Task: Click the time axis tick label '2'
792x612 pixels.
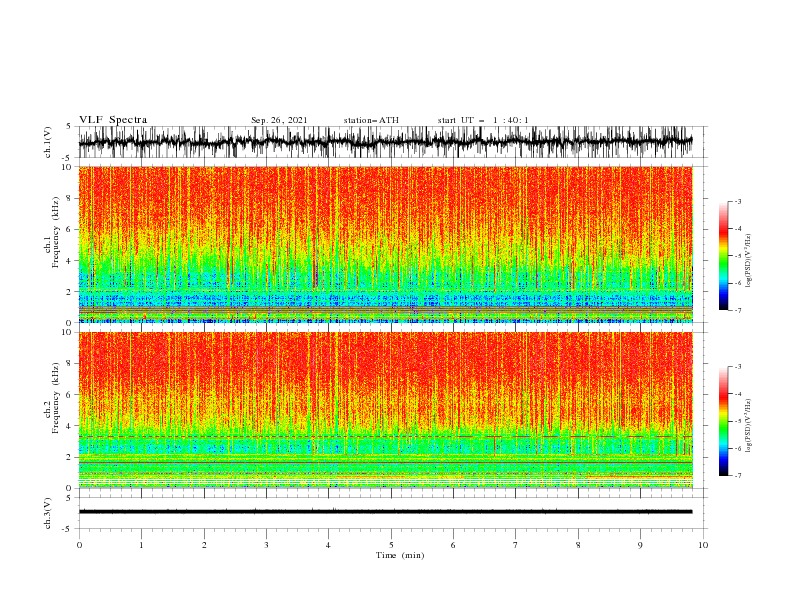Action: click(204, 545)
